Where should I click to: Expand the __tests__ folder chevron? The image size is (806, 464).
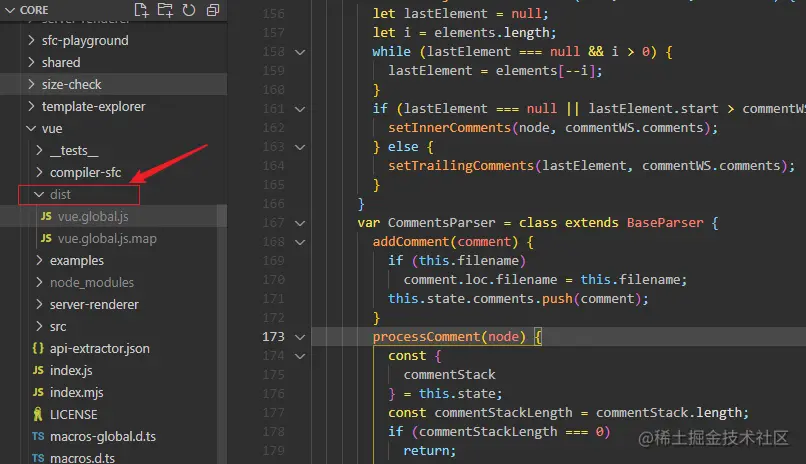click(40, 151)
